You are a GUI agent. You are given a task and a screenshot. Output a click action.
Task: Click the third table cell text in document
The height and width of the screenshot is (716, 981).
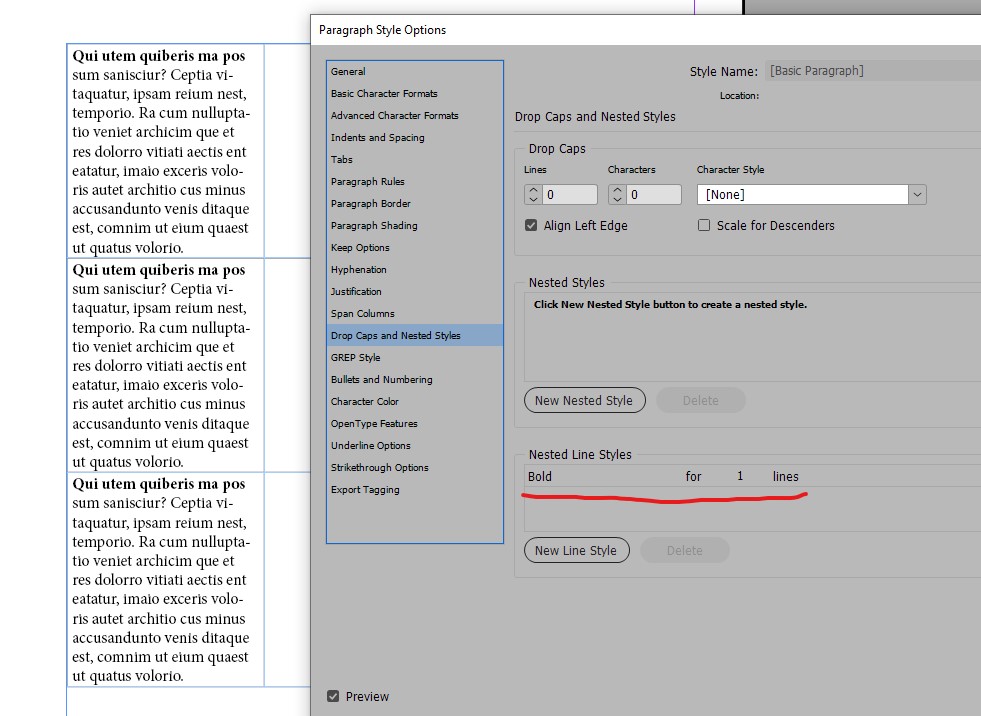pyautogui.click(x=161, y=580)
